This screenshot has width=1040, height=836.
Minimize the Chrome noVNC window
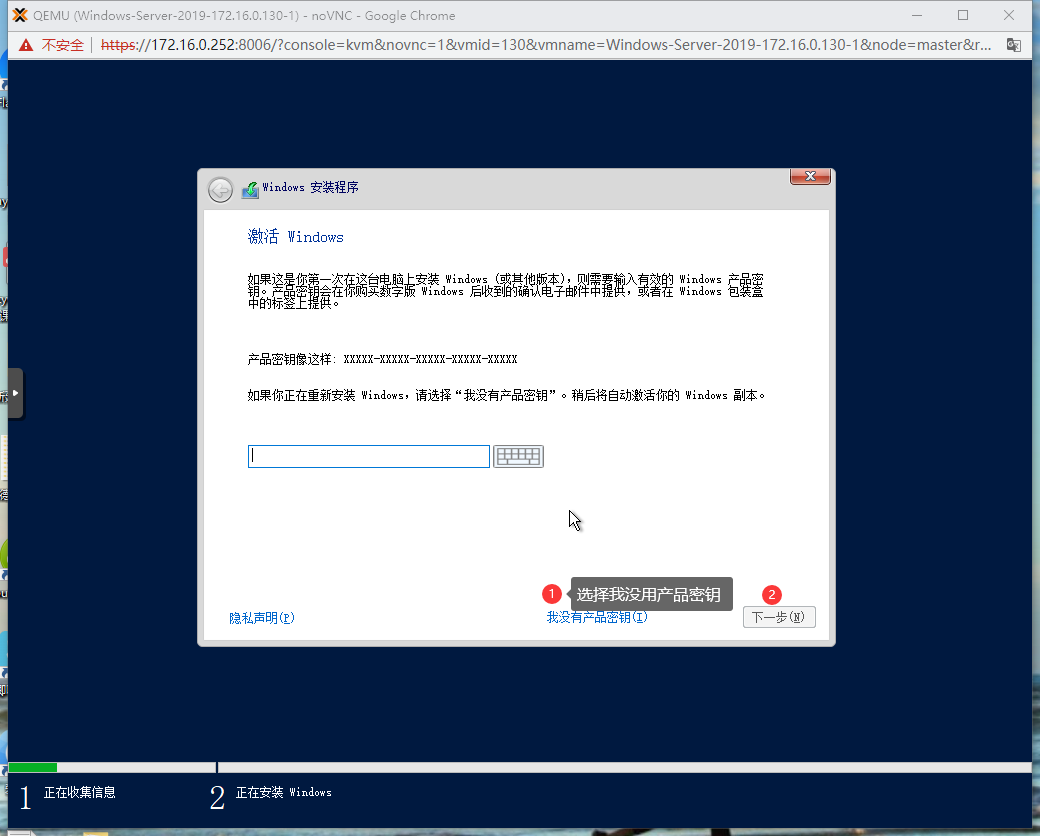pyautogui.click(x=917, y=15)
